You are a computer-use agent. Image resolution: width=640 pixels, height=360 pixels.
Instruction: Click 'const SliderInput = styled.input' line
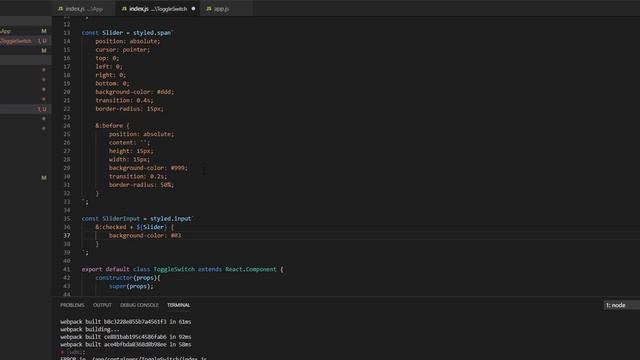click(138, 219)
